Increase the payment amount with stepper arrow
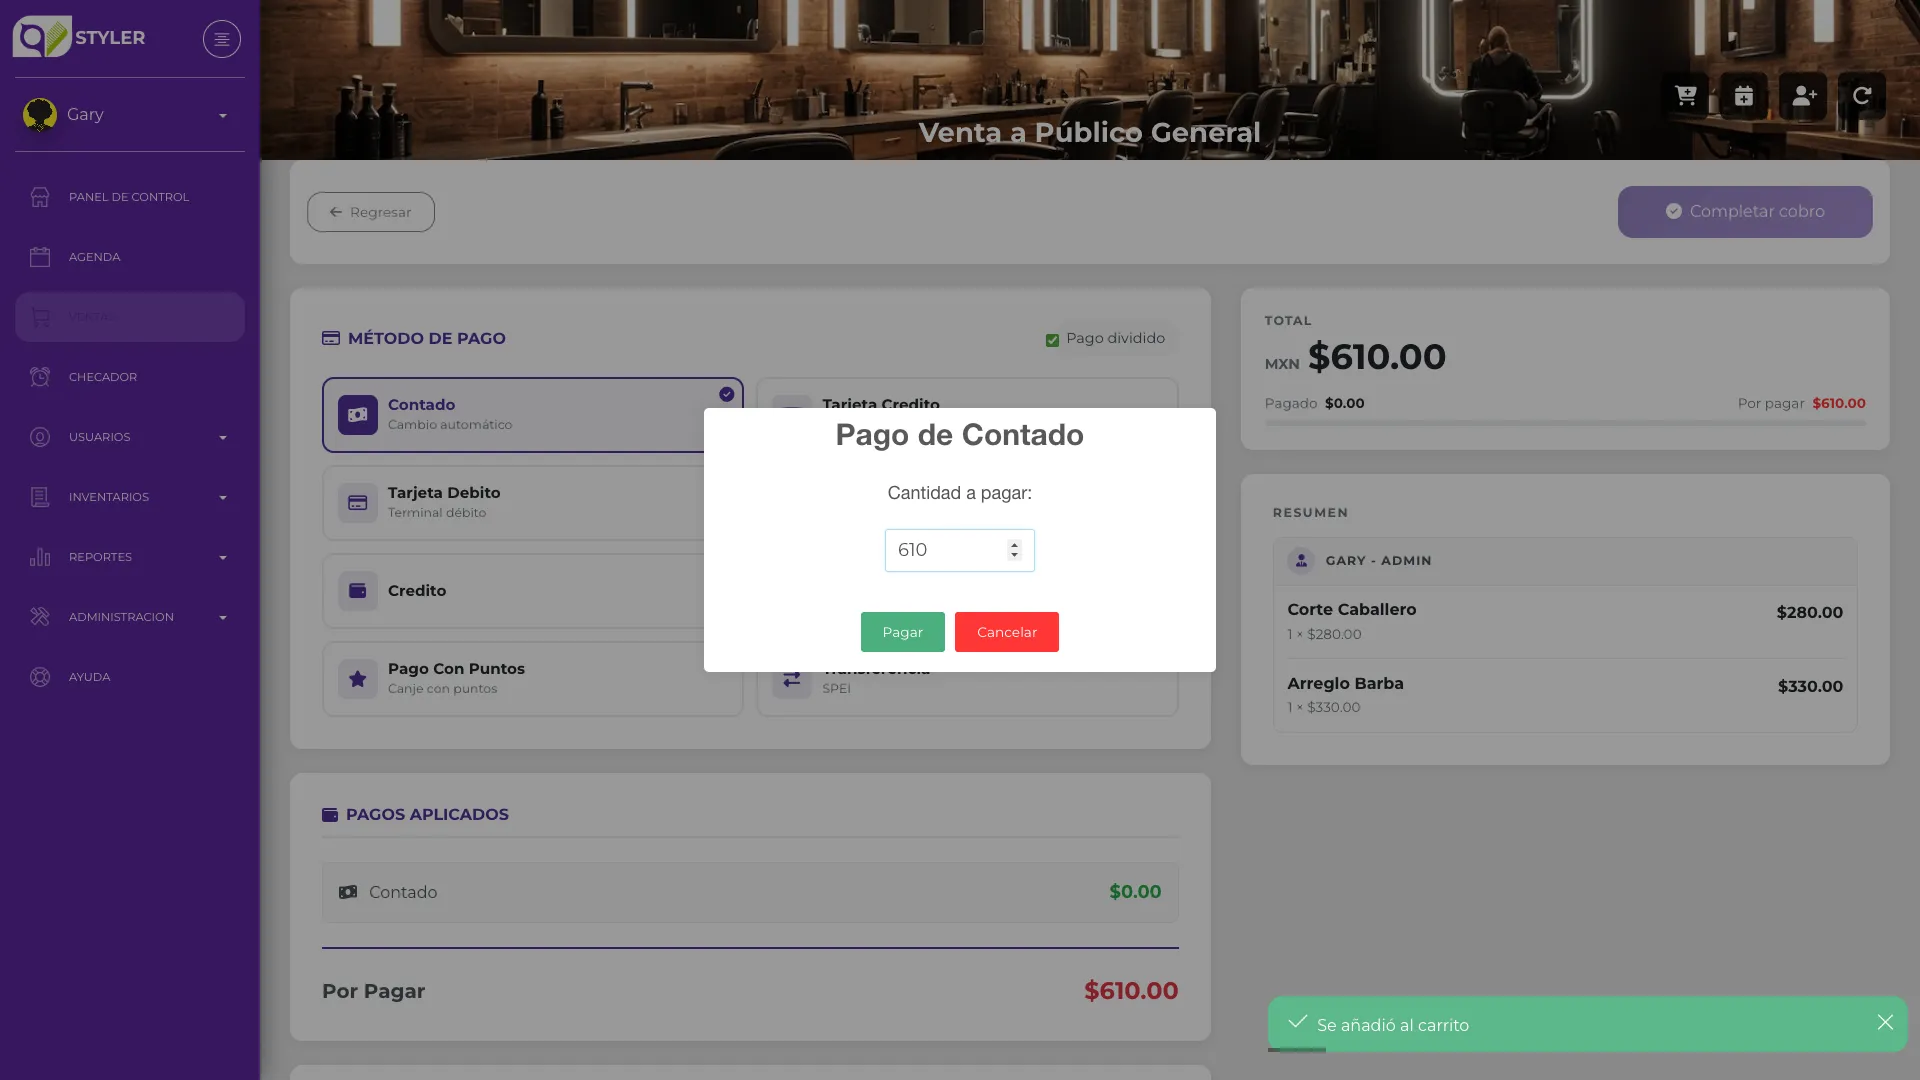 pyautogui.click(x=1014, y=545)
